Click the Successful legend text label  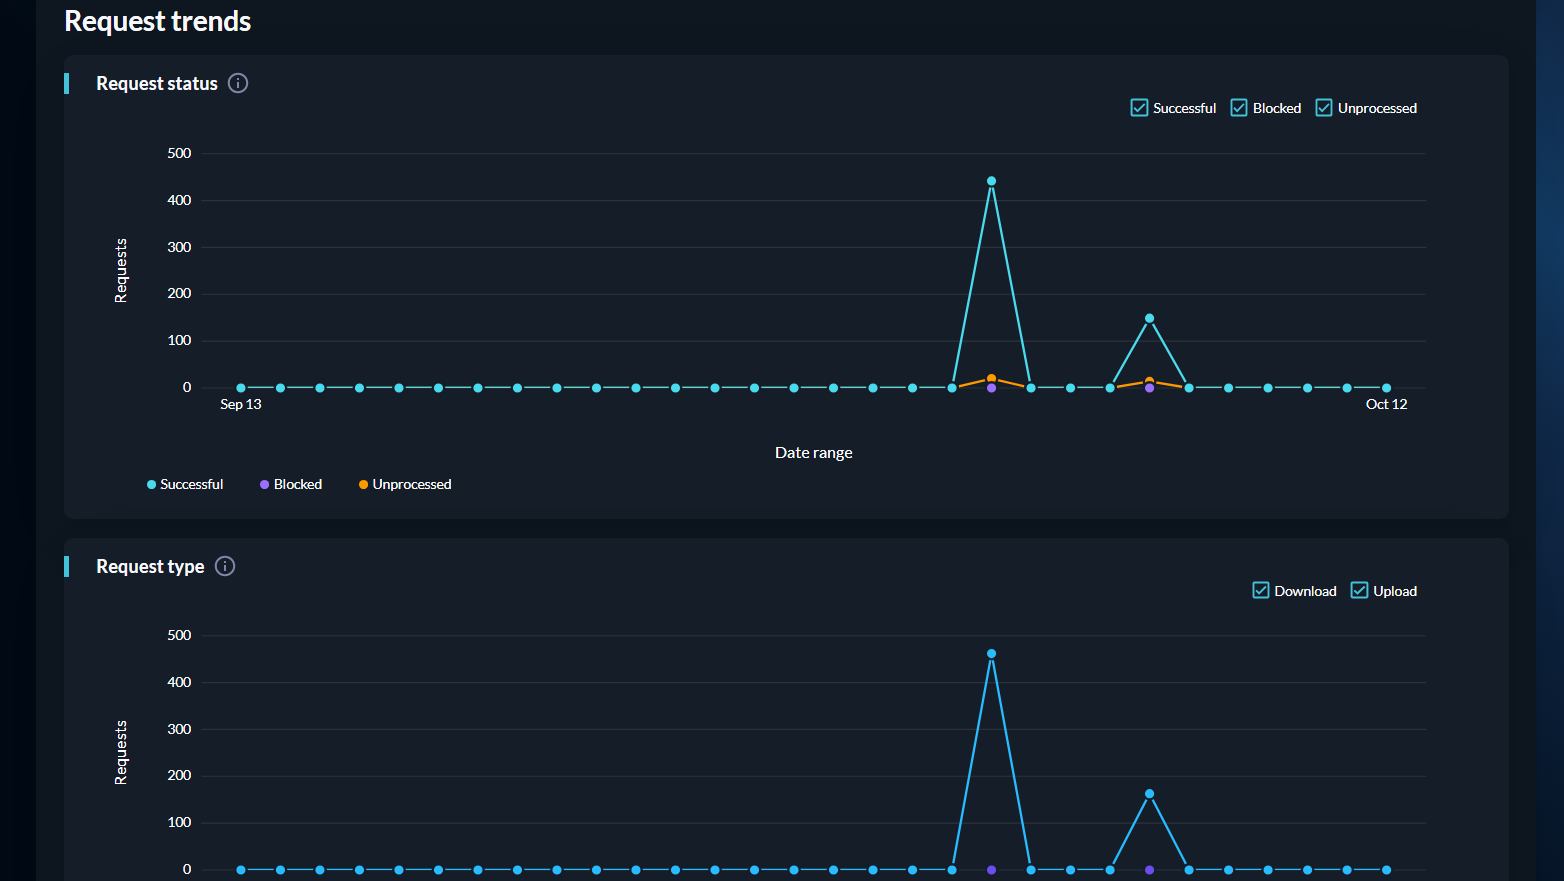pos(190,484)
